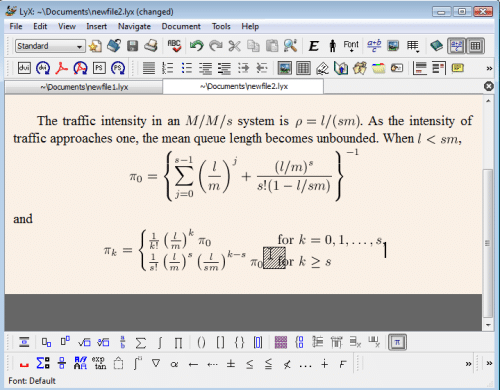Open the dots panel dropdown
Screen dimensions: 500x390
pyautogui.click(x=305, y=365)
